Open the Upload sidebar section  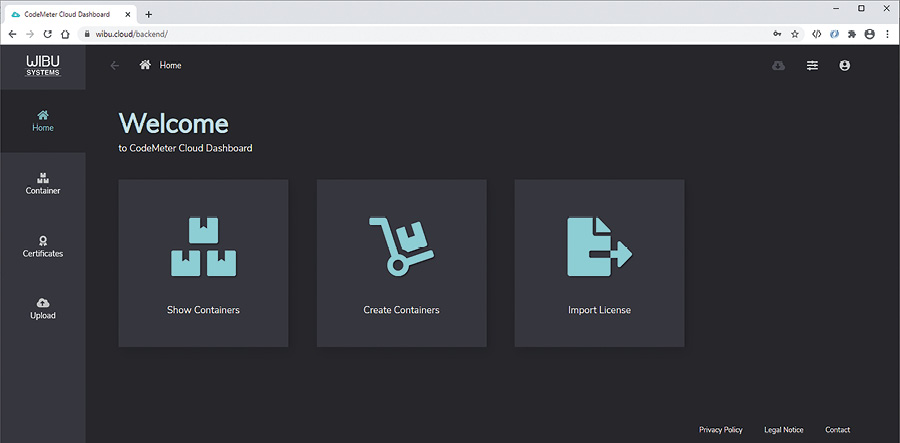pos(42,309)
